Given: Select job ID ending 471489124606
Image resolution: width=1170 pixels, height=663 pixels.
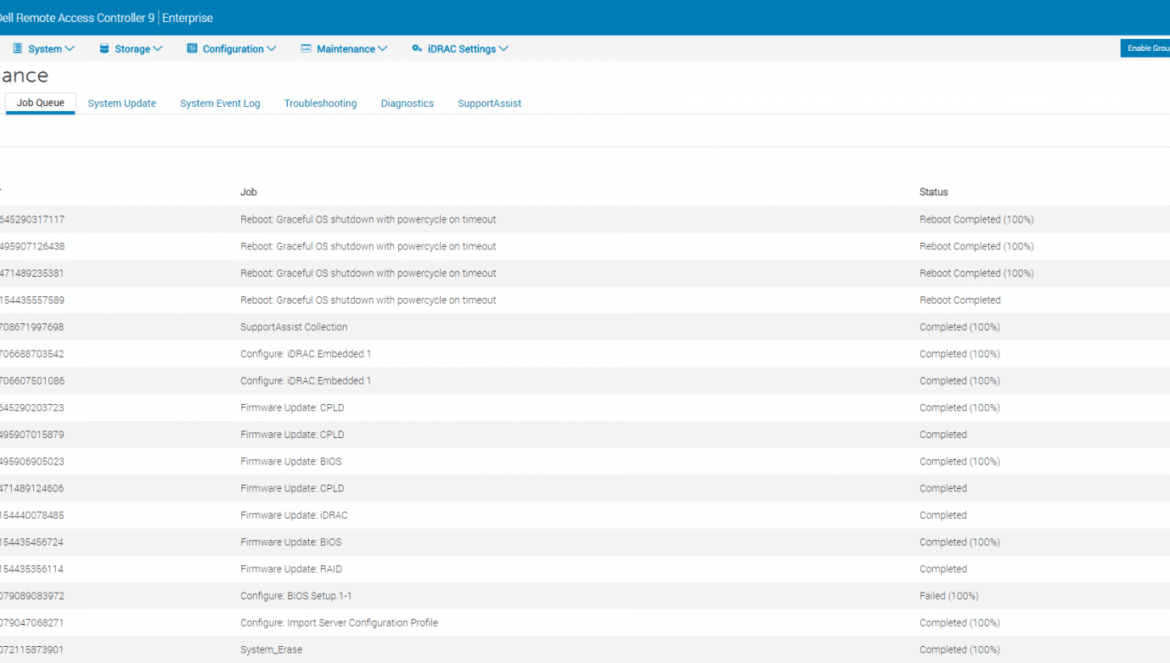Looking at the screenshot, I should click(32, 488).
